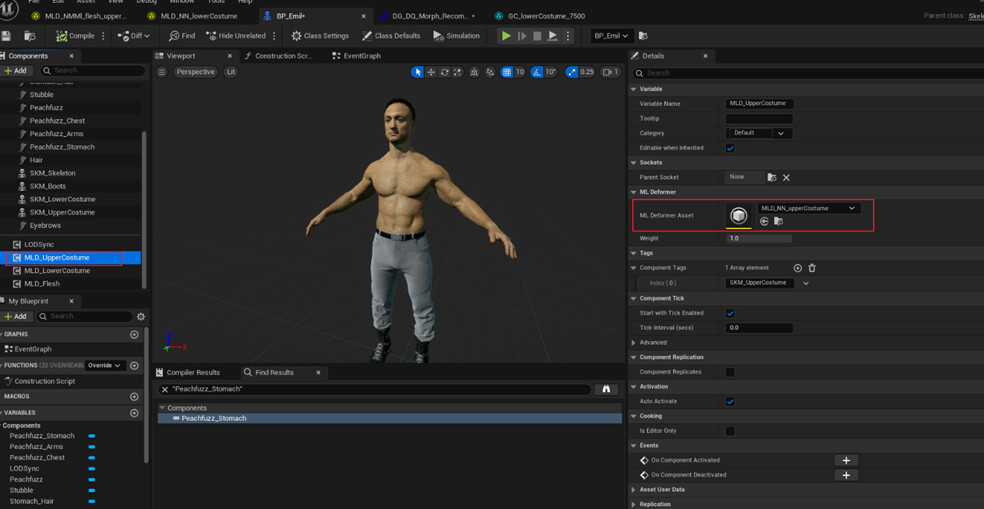Click the green Play button

(x=506, y=36)
